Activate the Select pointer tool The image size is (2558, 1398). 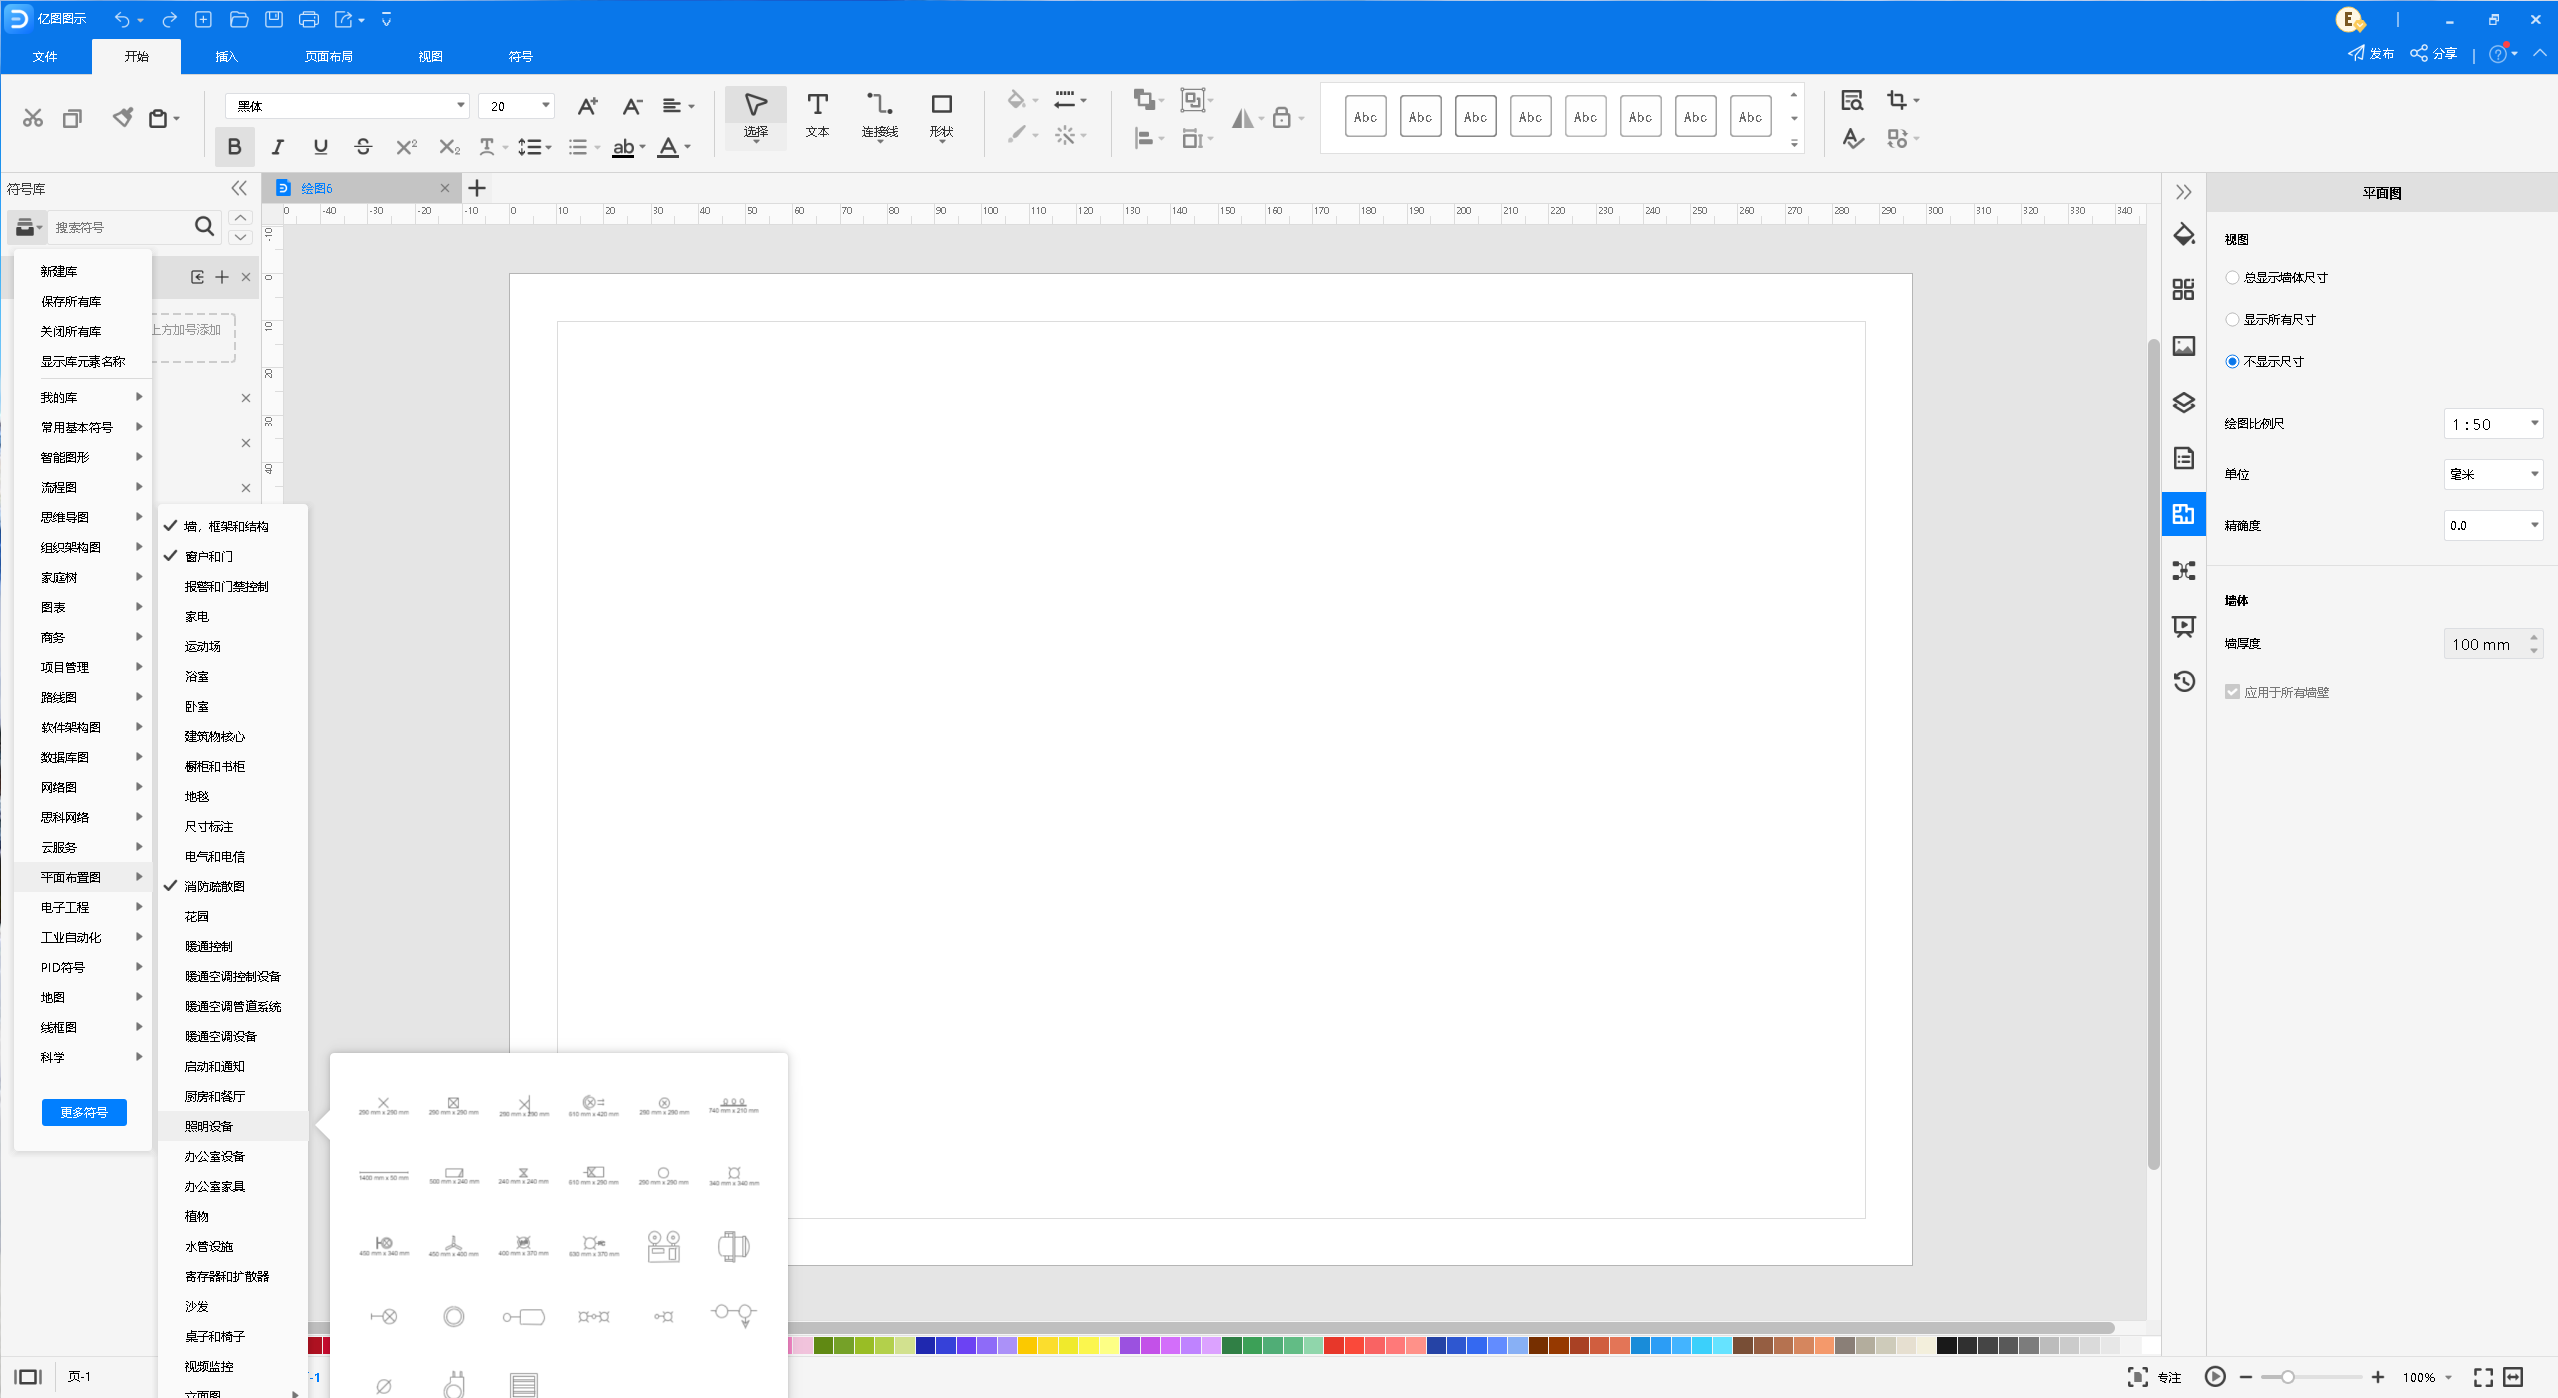point(756,116)
